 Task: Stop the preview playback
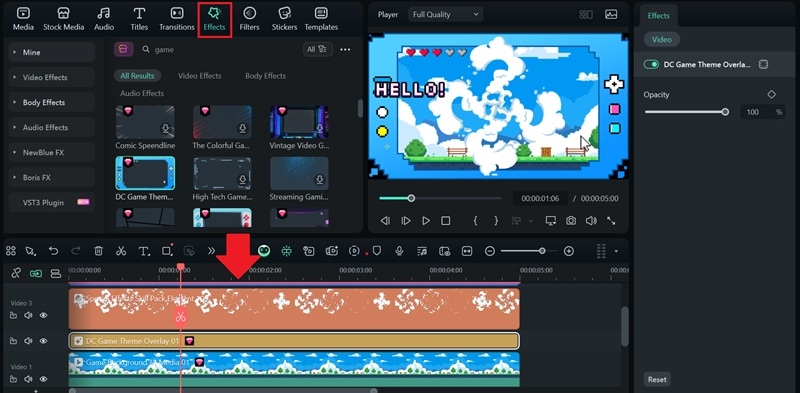(x=445, y=220)
